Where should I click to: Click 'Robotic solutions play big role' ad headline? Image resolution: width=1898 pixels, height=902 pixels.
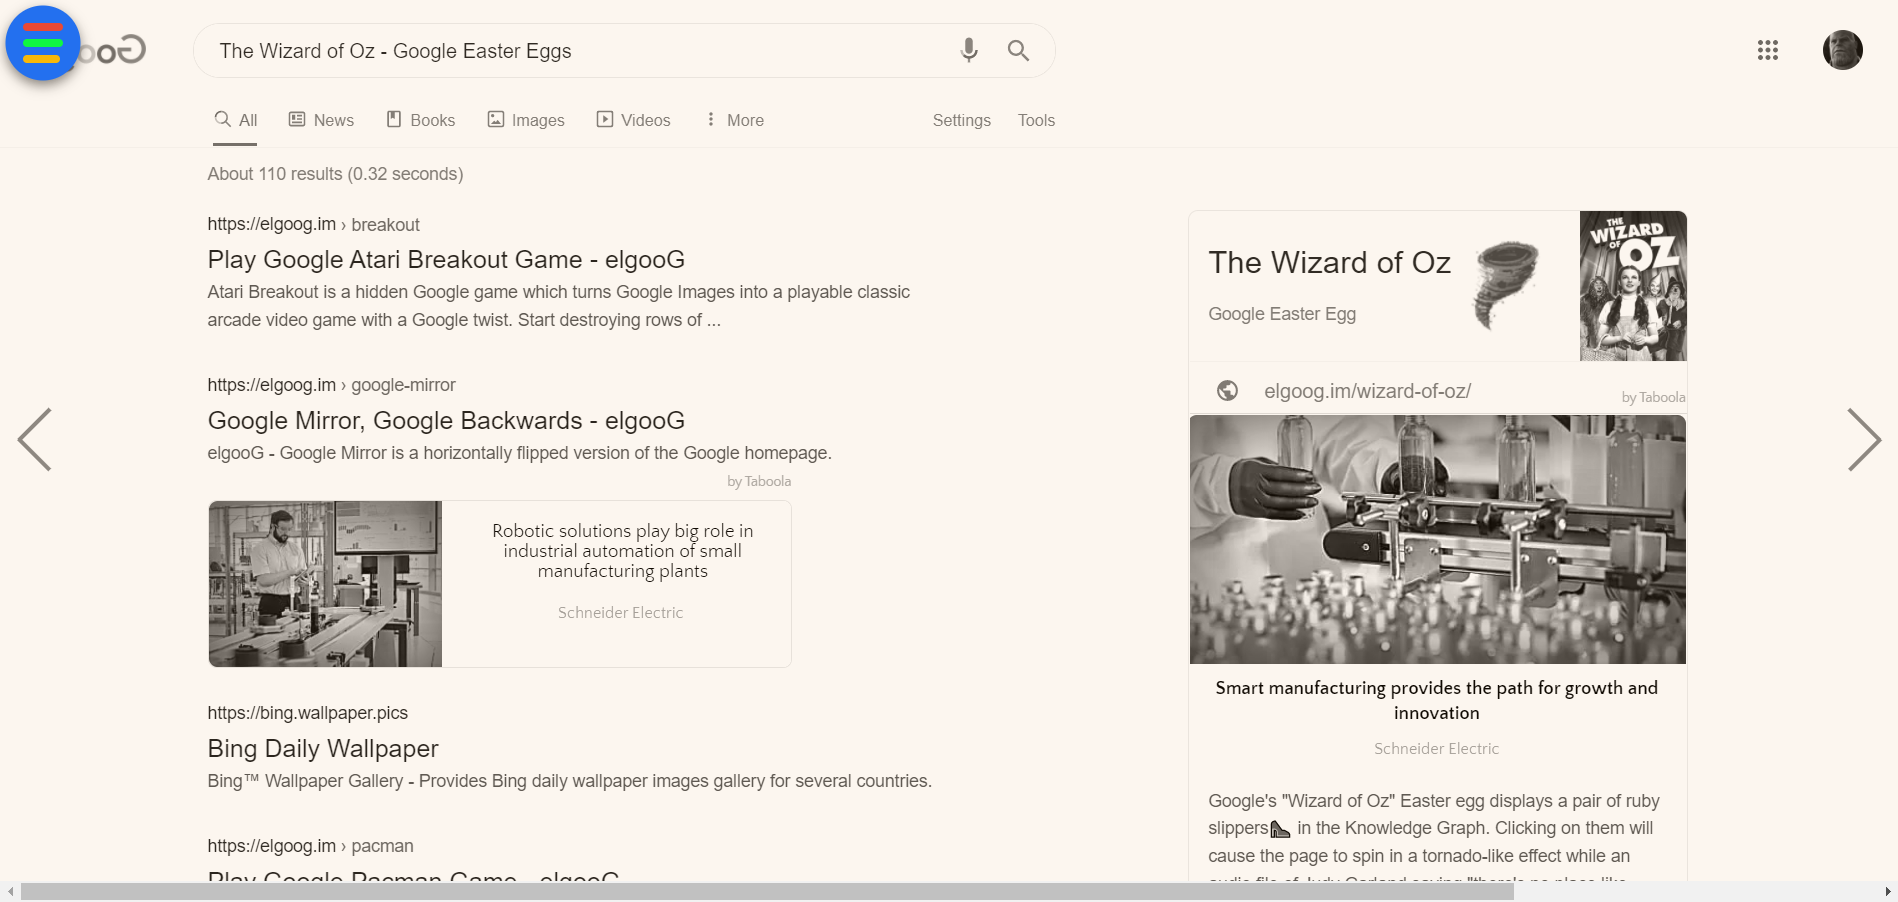point(622,551)
